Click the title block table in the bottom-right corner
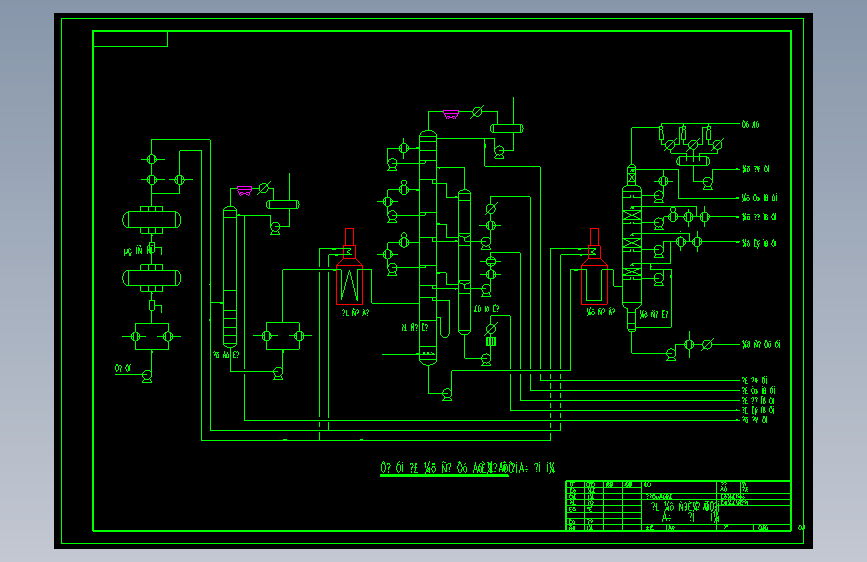The width and height of the screenshot is (867, 562). [x=678, y=506]
